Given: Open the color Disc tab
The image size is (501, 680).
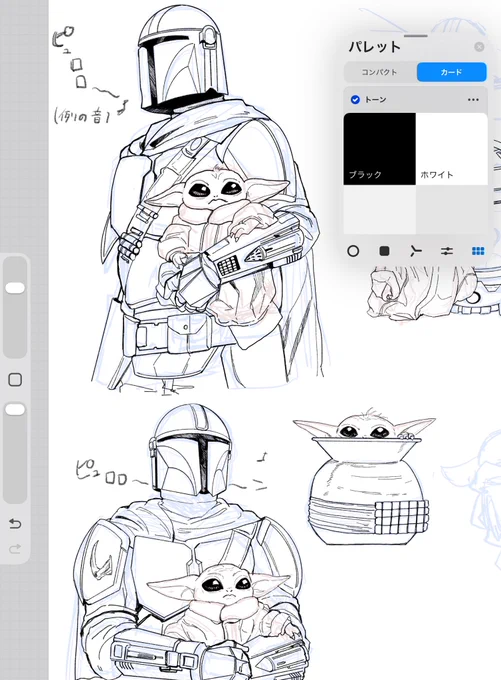Looking at the screenshot, I should point(353,251).
